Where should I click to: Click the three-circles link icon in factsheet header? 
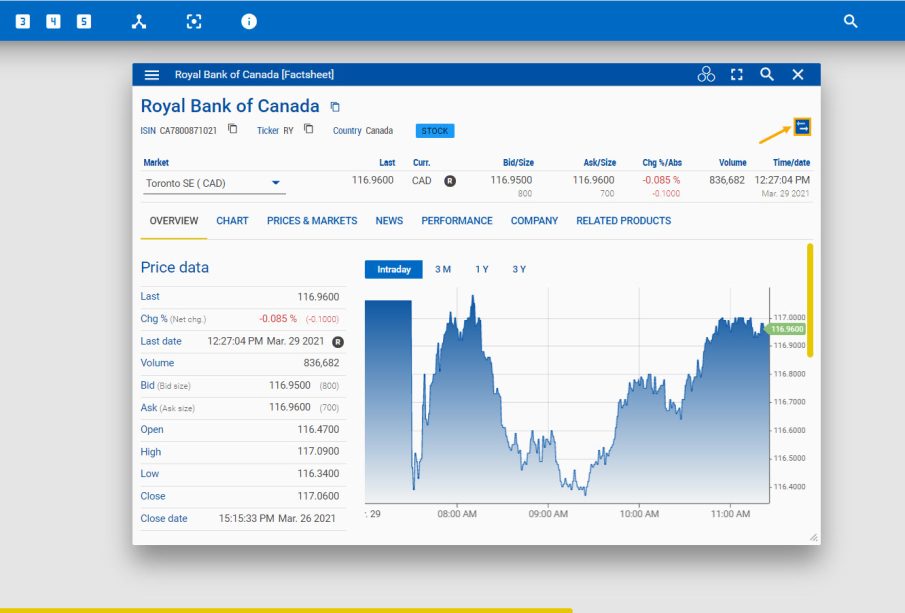(x=706, y=74)
